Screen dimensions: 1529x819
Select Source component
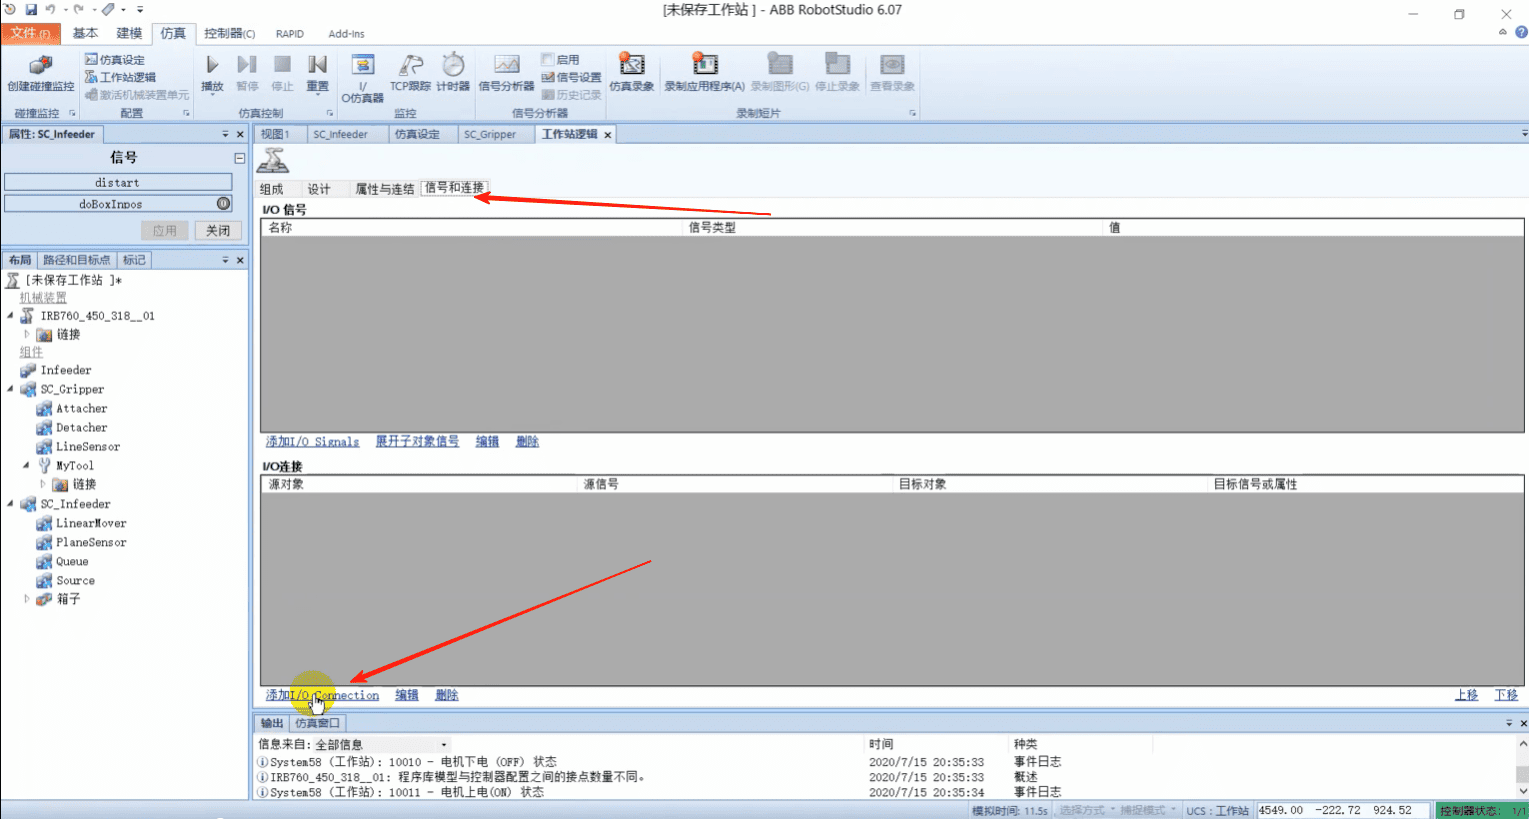pyautogui.click(x=75, y=581)
